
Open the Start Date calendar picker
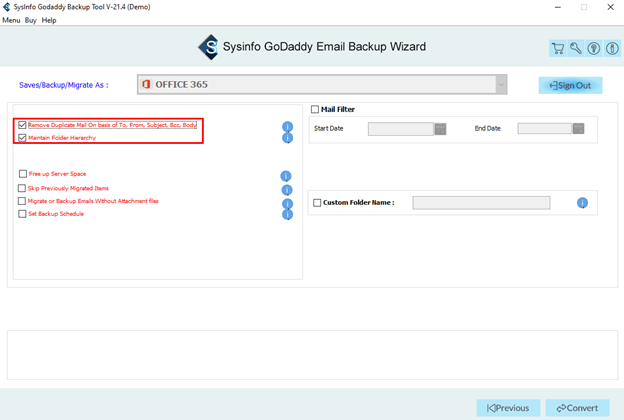click(440, 129)
